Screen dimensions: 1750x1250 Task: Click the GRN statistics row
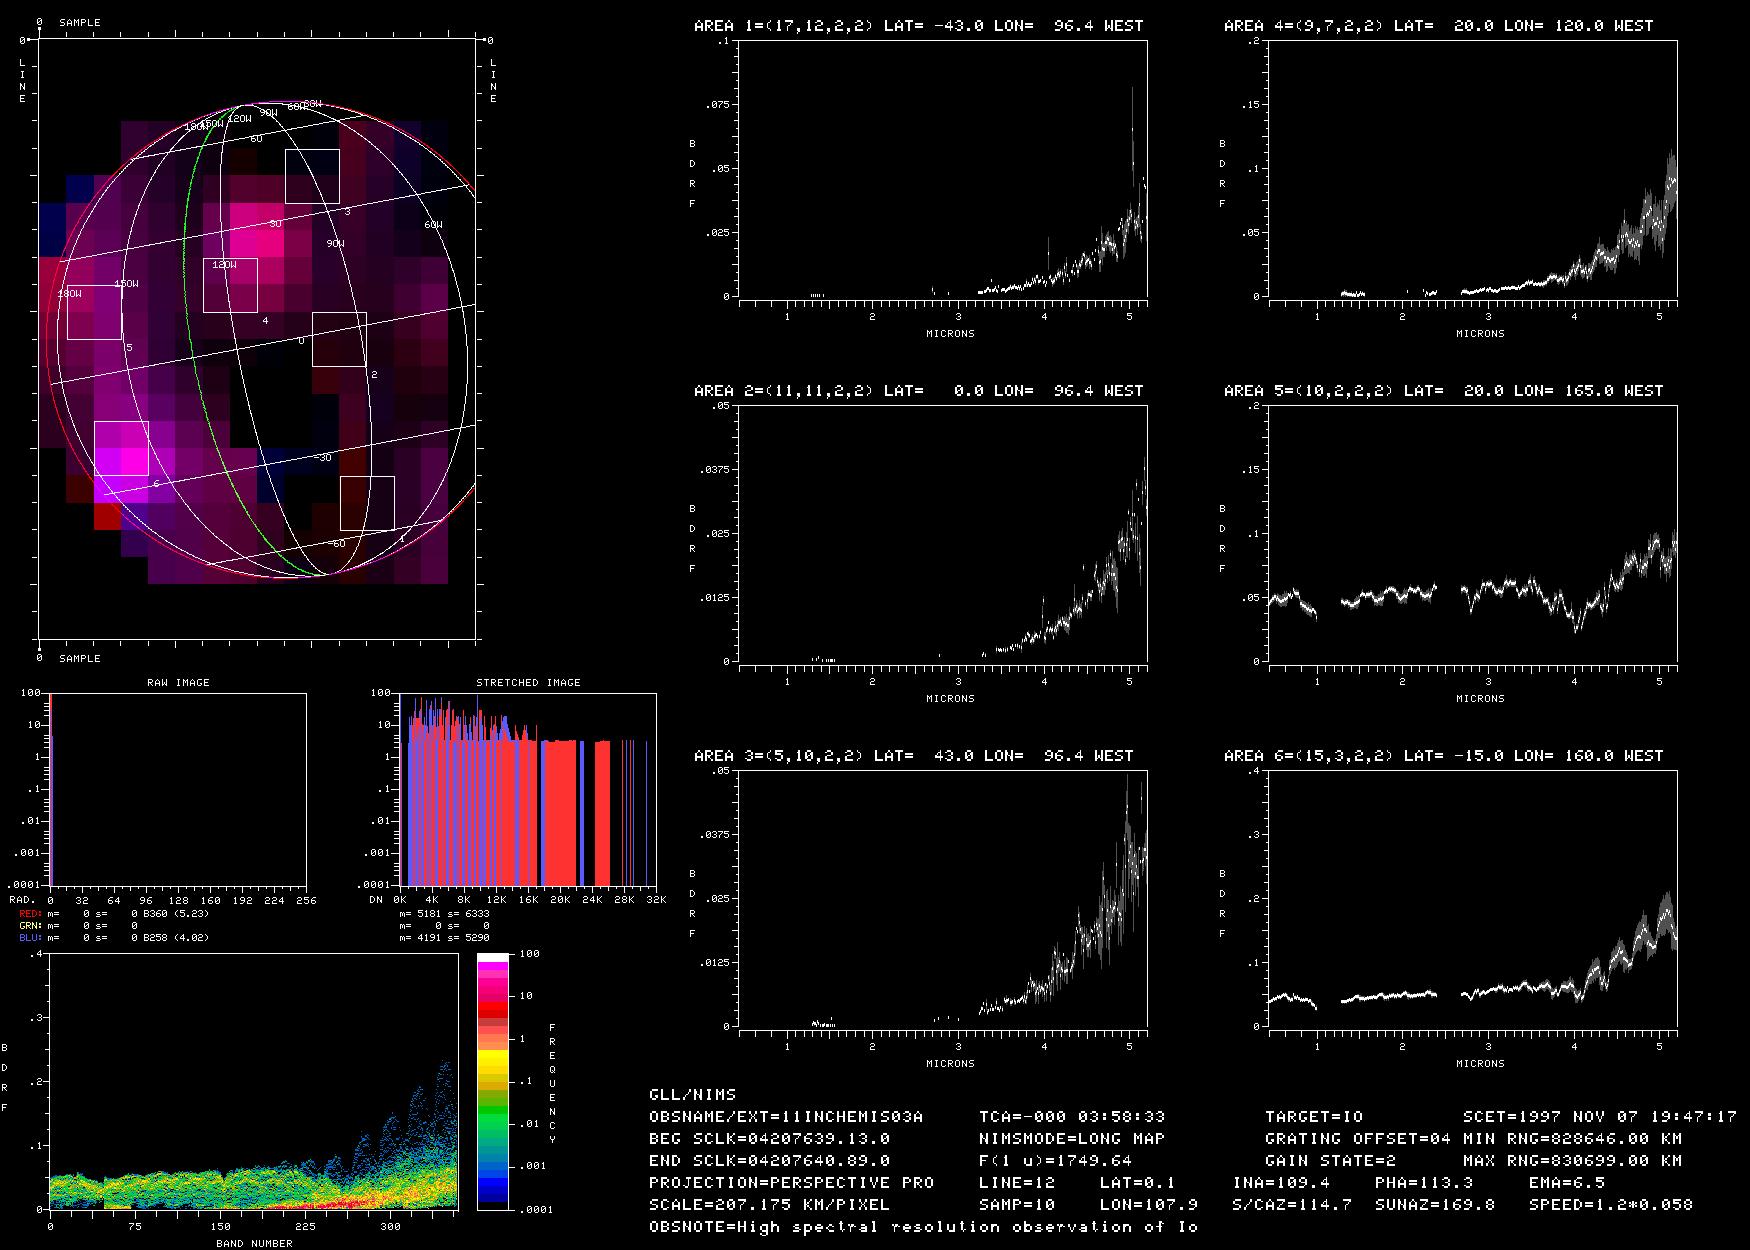pyautogui.click(x=78, y=926)
